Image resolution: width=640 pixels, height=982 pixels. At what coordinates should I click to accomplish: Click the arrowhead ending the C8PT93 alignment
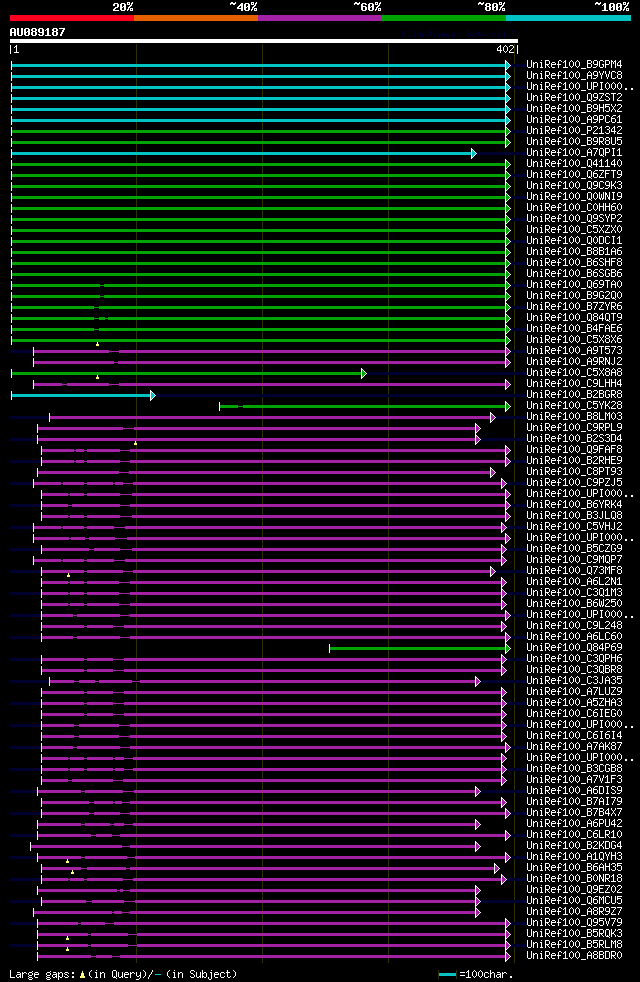click(493, 473)
